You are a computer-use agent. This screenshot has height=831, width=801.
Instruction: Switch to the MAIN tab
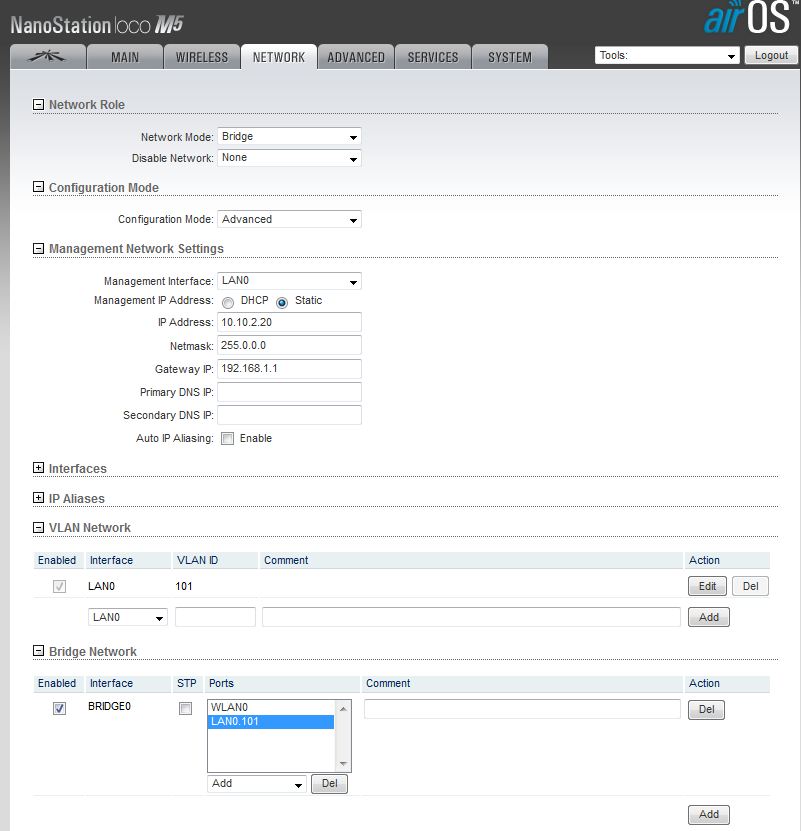tap(125, 57)
